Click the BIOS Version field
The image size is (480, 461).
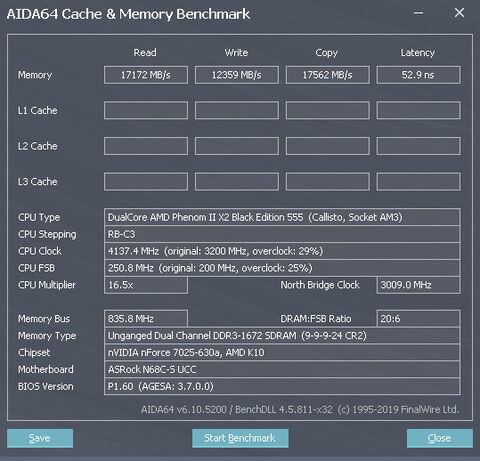pos(282,386)
